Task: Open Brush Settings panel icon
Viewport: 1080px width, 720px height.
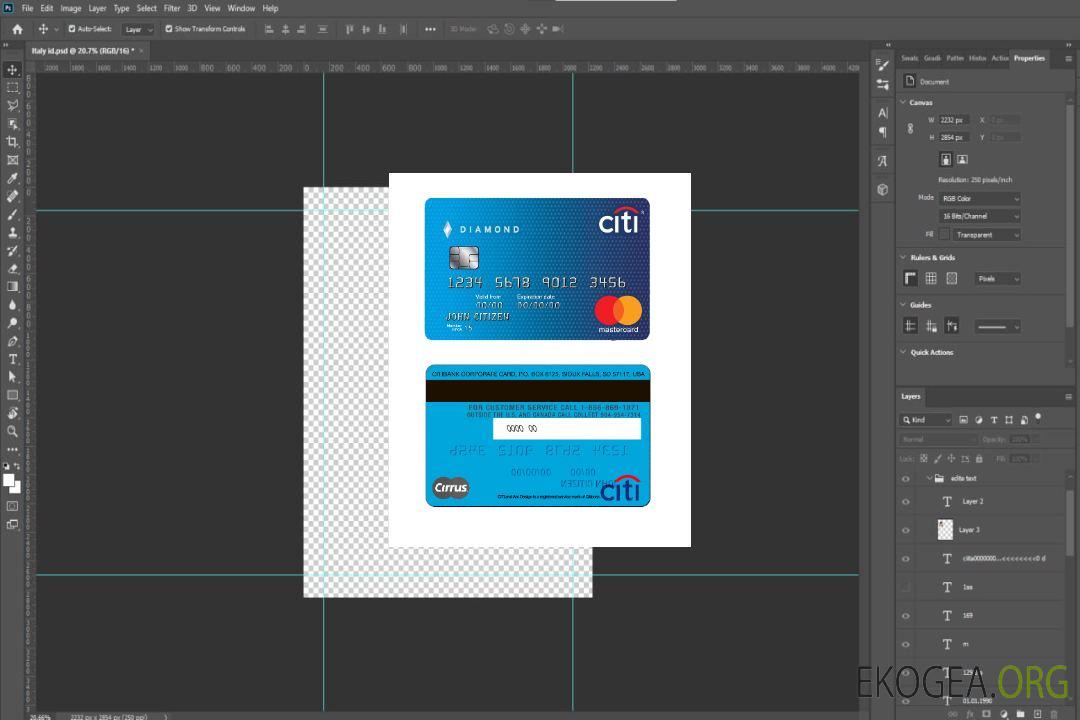Action: coord(883,65)
